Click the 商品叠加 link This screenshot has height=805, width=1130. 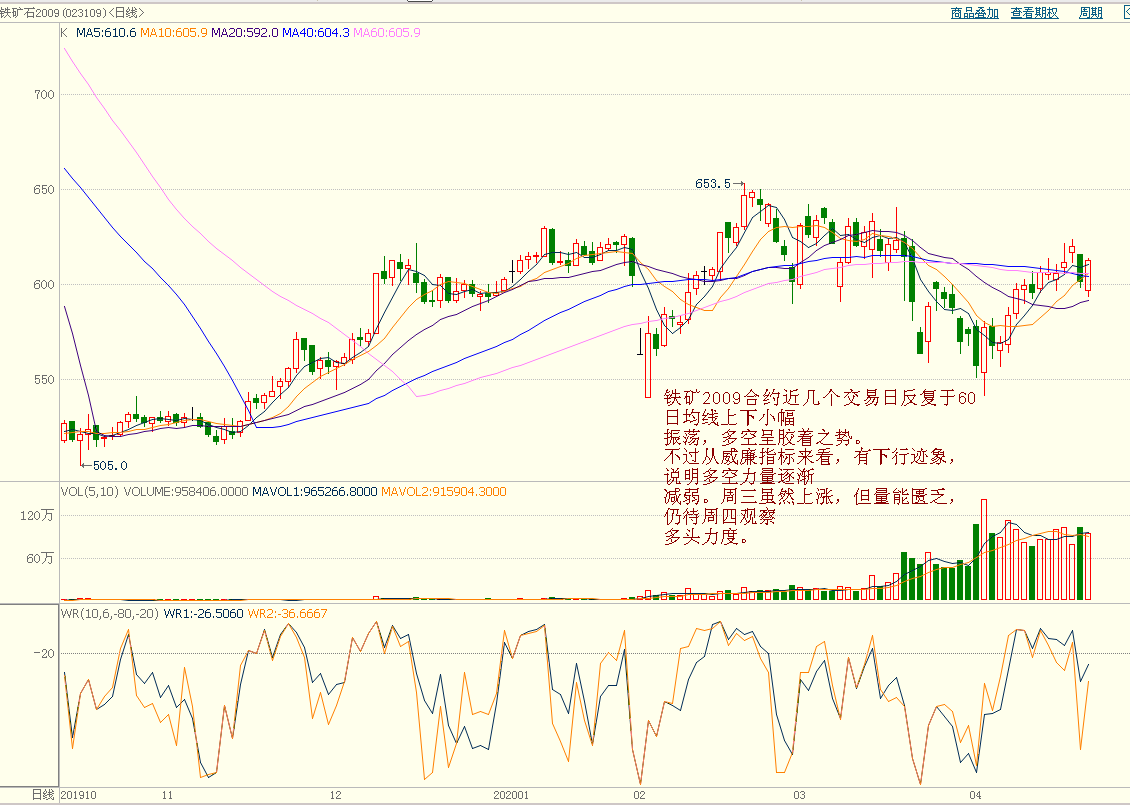[x=974, y=13]
